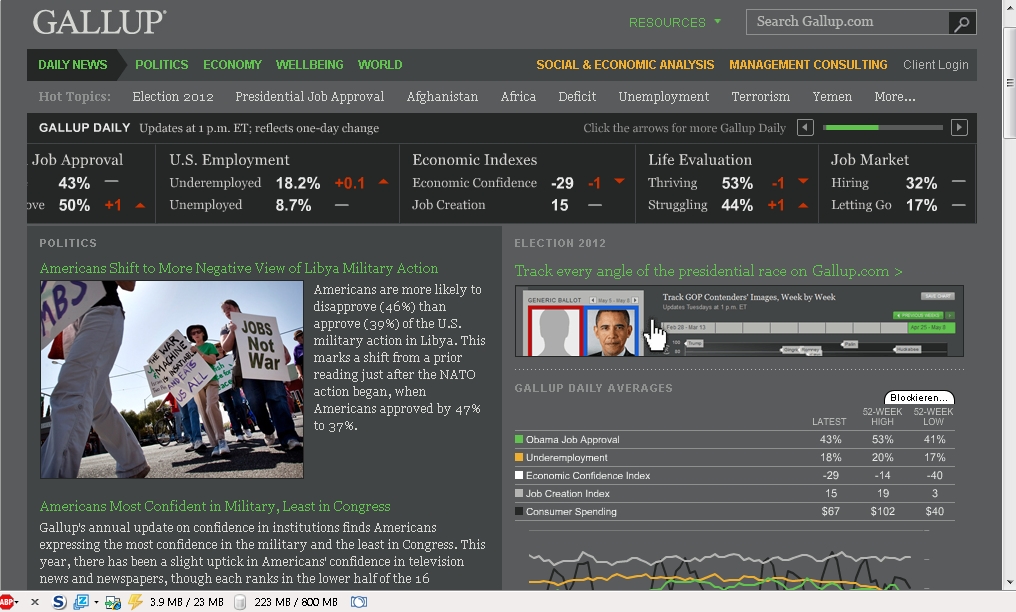The width and height of the screenshot is (1016, 612).
Task: Click Underemployment orange swatch
Action: pyautogui.click(x=519, y=457)
